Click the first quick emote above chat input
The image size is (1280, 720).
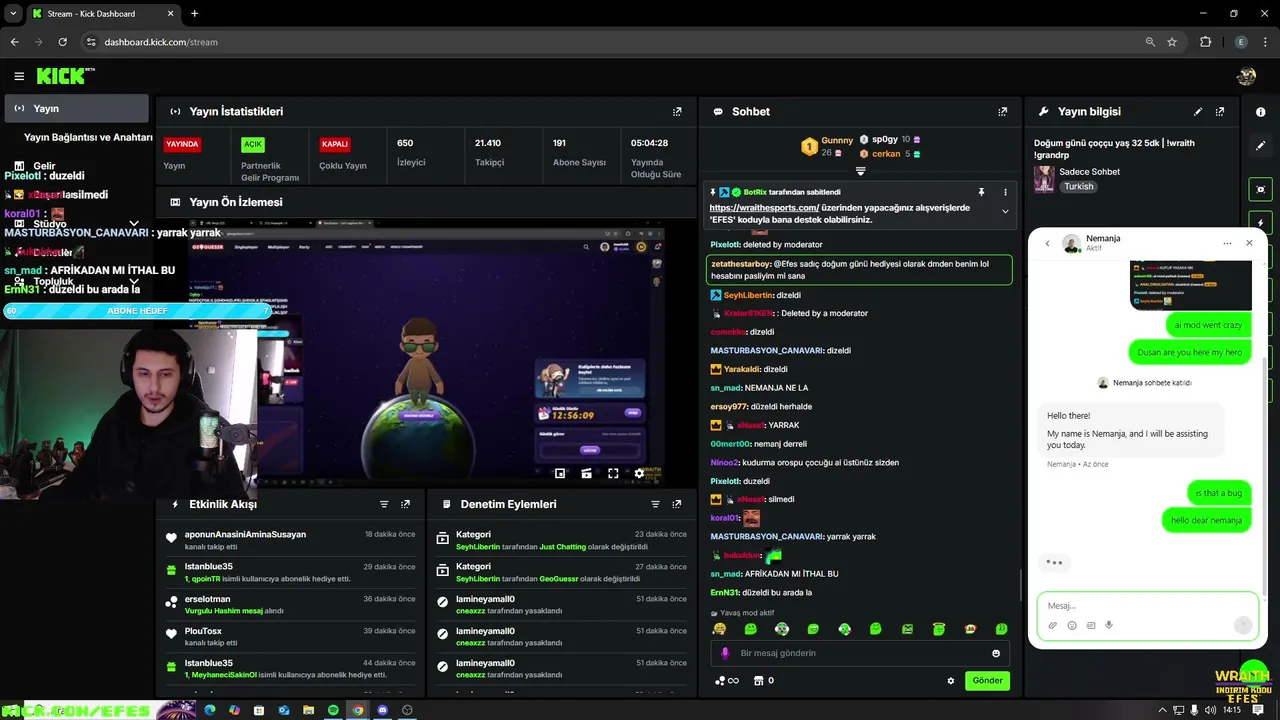click(x=719, y=629)
